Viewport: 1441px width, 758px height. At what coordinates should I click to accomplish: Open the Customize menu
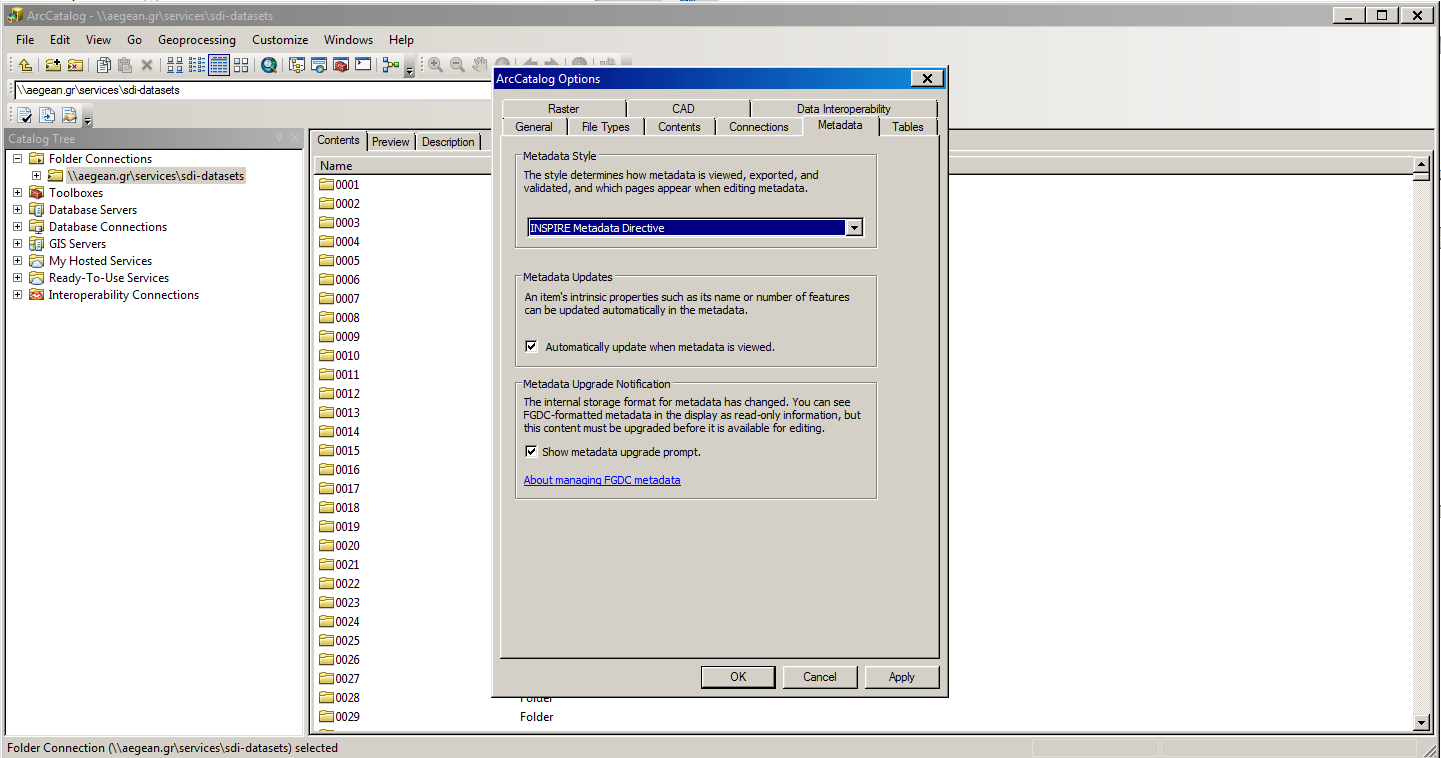point(280,40)
